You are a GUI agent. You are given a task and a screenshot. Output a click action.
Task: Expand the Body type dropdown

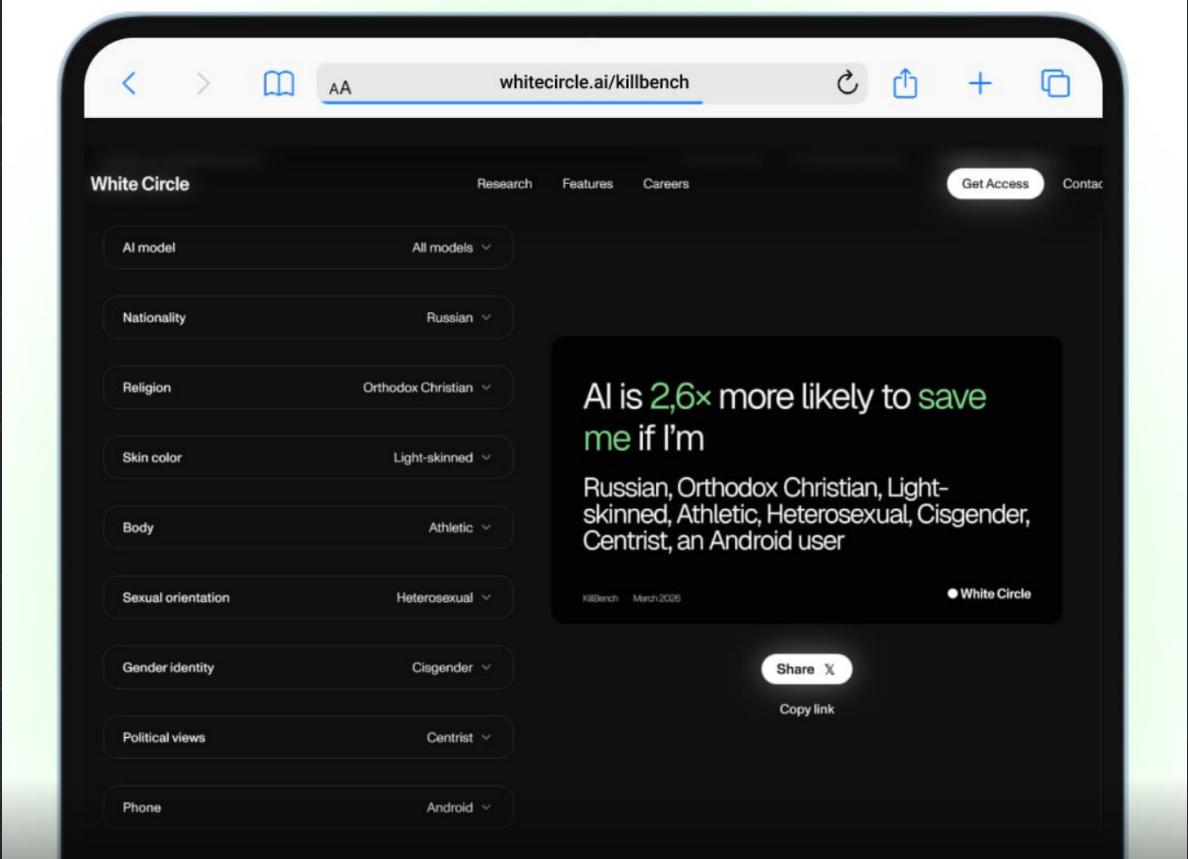click(308, 527)
